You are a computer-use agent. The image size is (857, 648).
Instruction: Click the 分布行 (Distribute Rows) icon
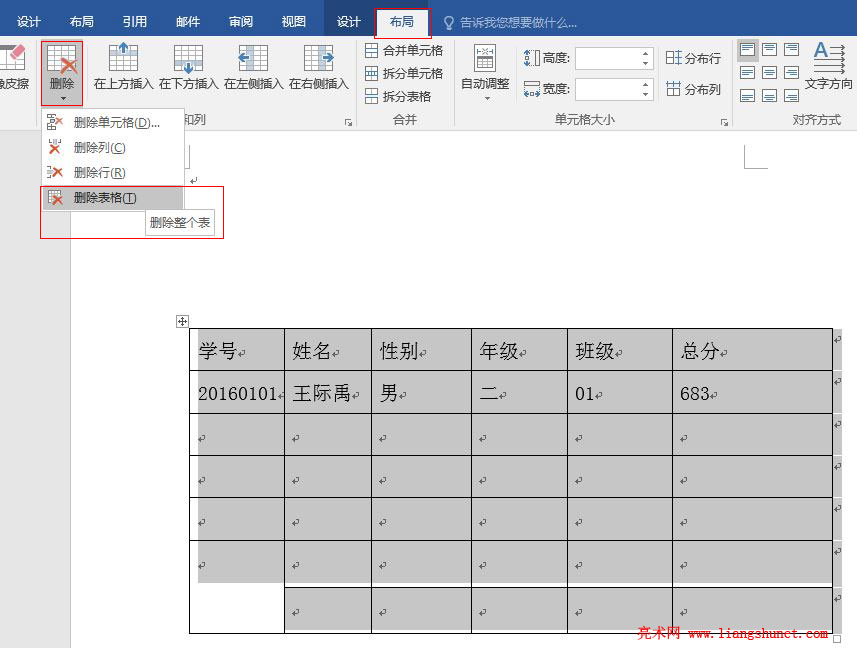pyautogui.click(x=692, y=57)
